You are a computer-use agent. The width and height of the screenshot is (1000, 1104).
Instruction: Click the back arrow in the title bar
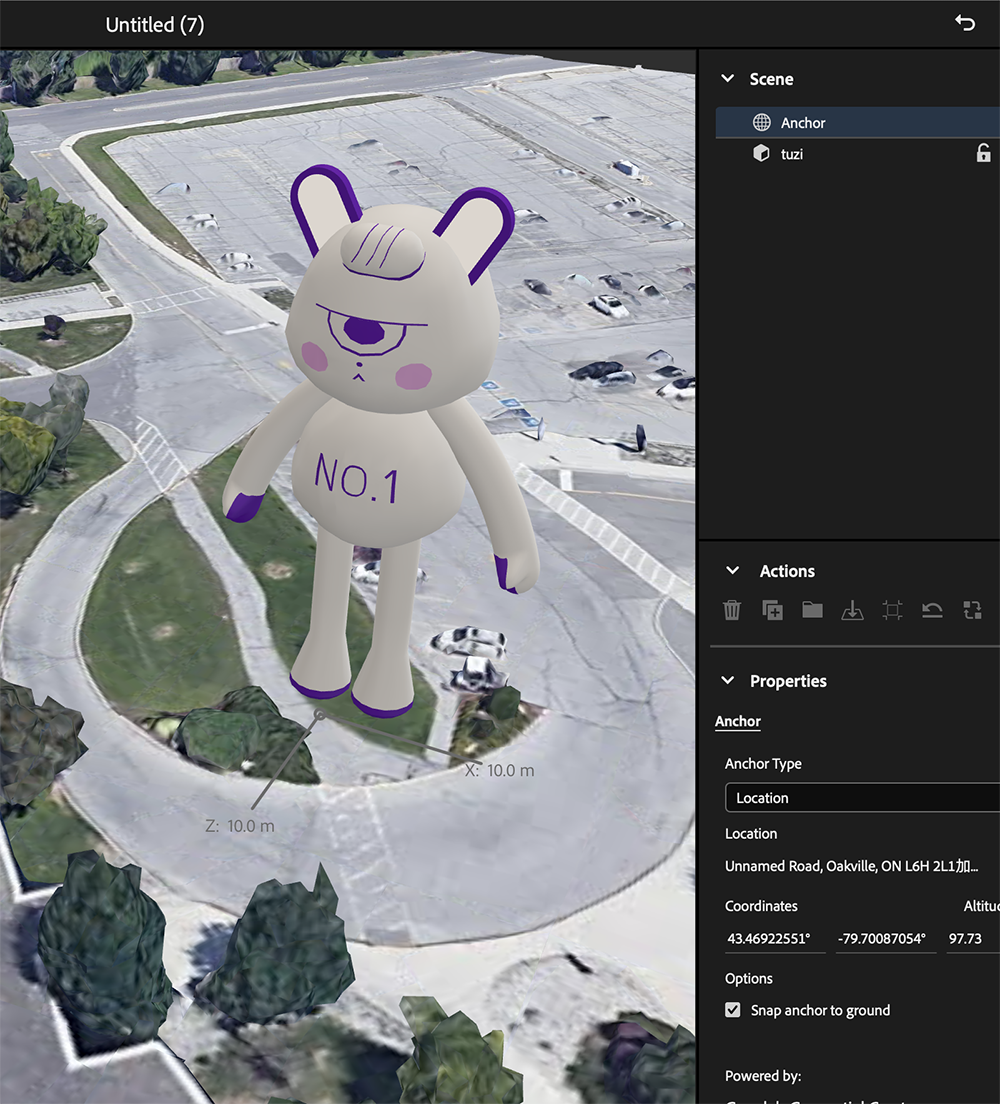tap(964, 22)
